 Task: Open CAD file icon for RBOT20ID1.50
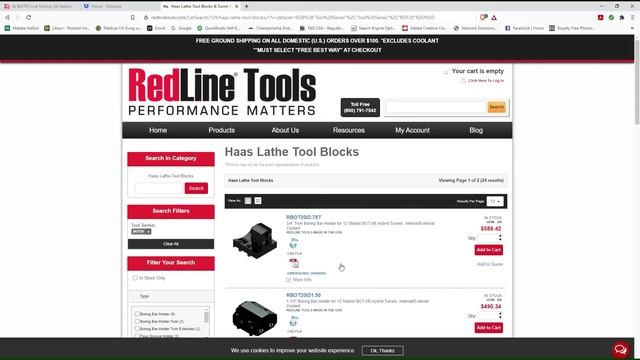tap(293, 322)
